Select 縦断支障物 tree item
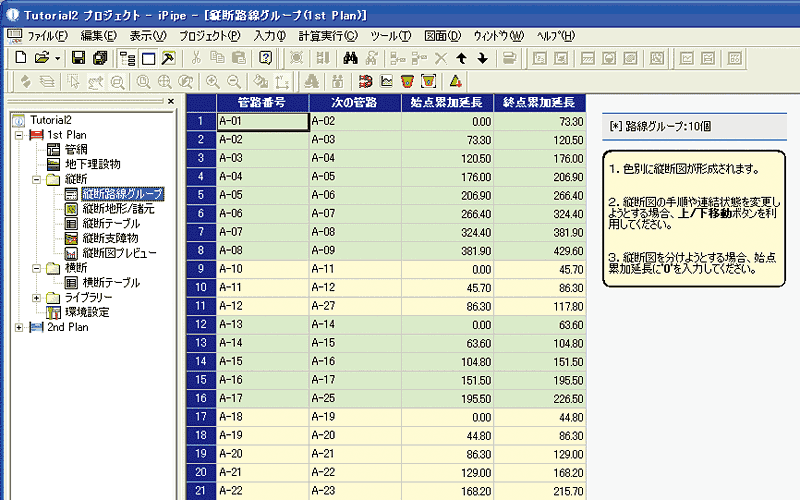Screen dimensions: 800x500 [110, 238]
